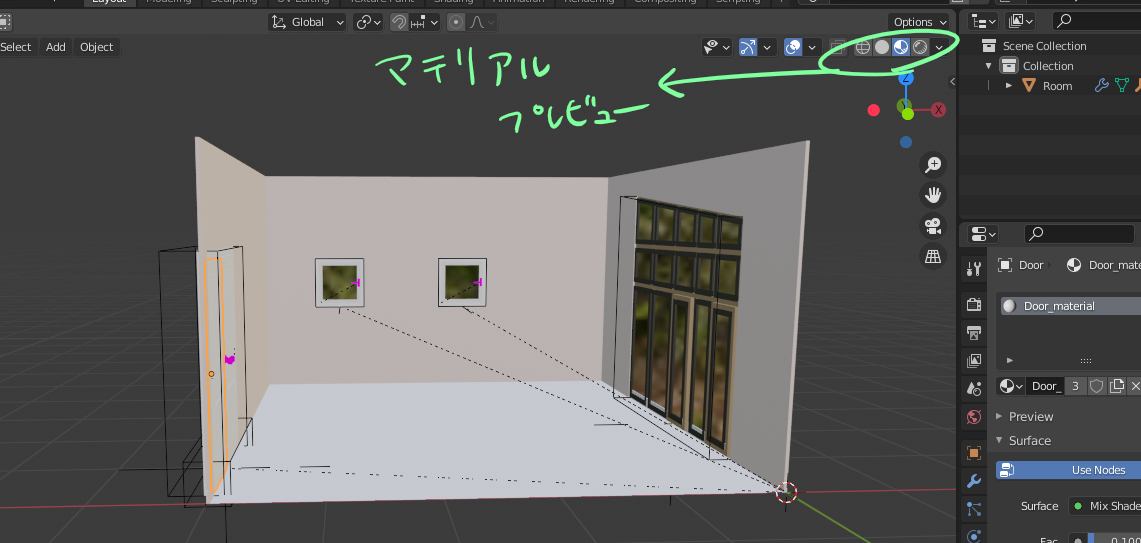The image size is (1141, 543).
Task: Click the properties editor search field
Action: point(1080,234)
